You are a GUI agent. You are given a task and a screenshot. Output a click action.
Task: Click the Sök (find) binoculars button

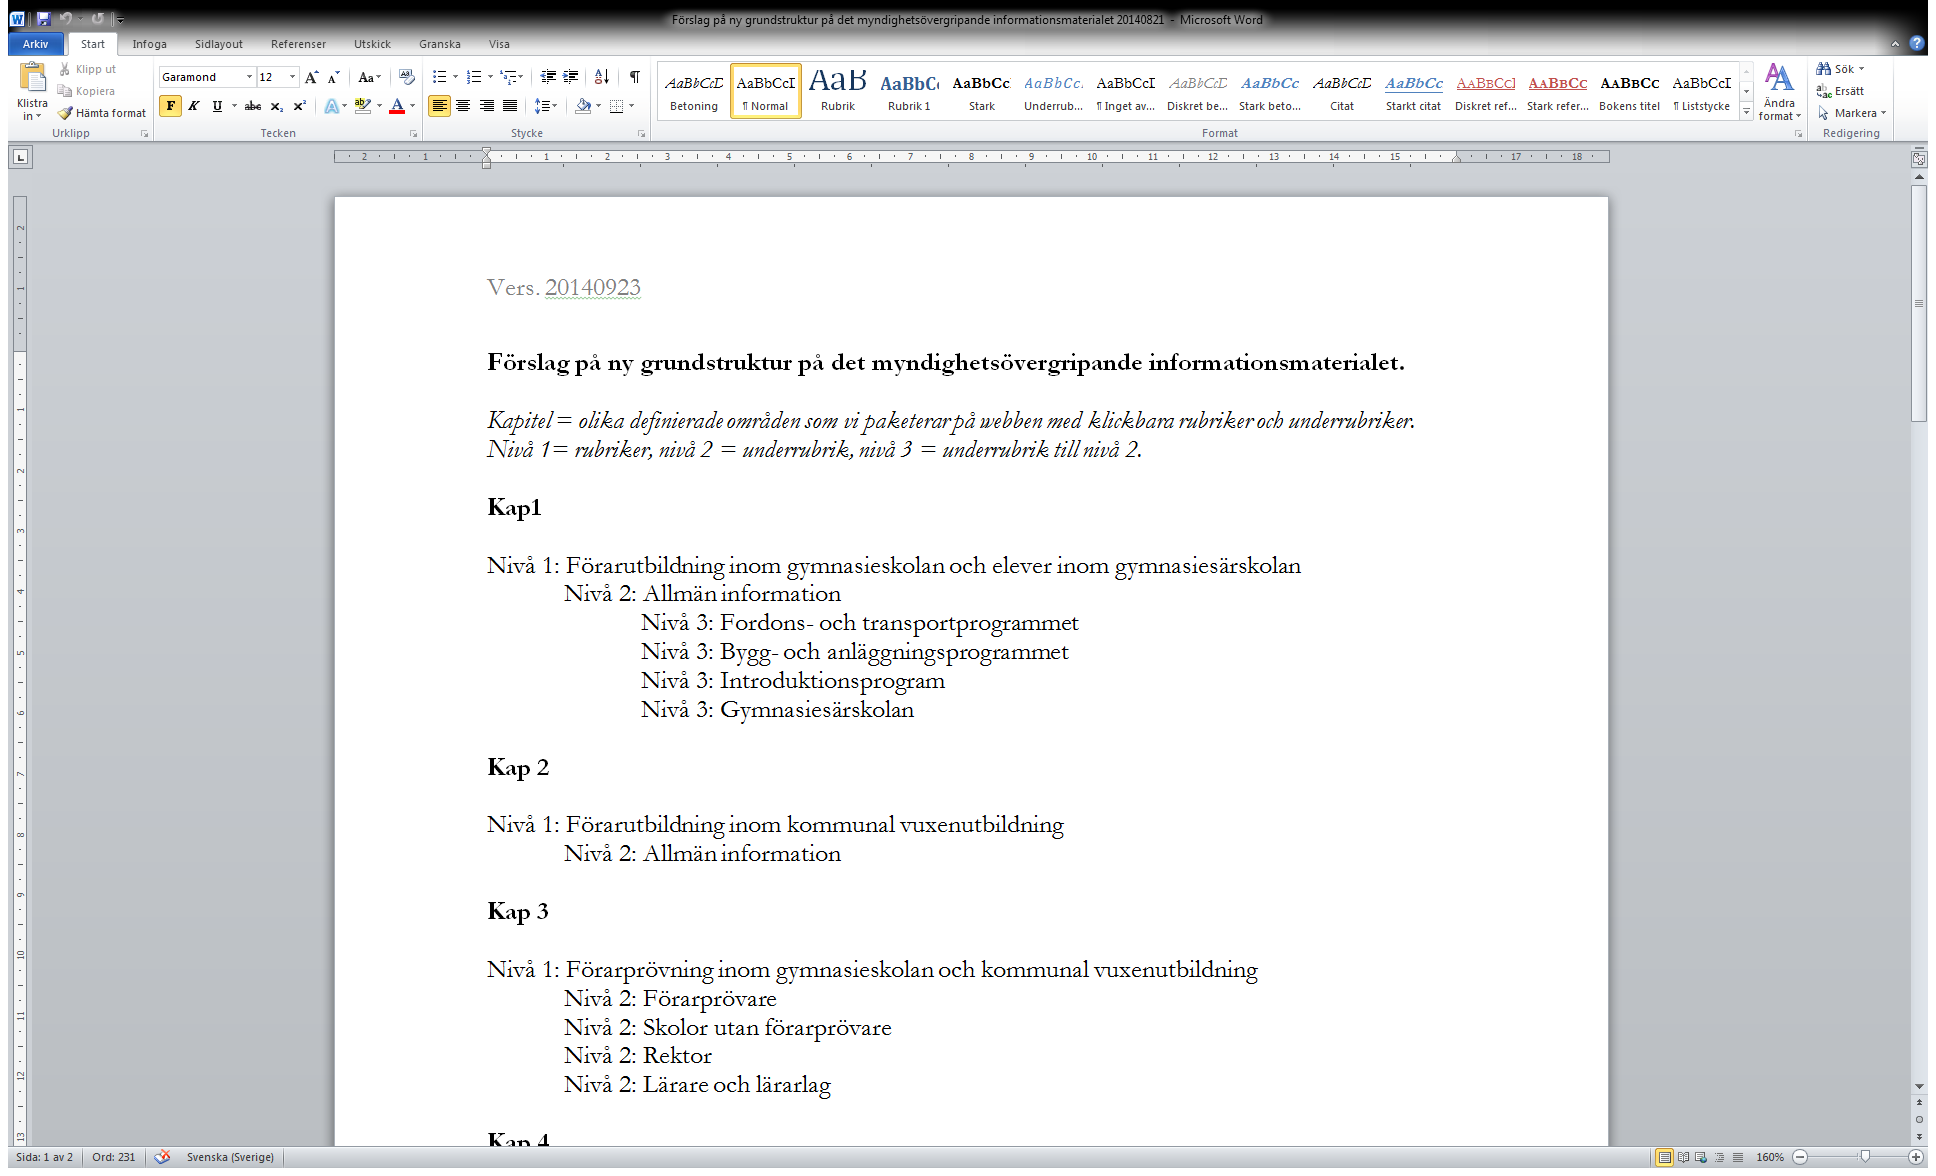coord(1838,69)
